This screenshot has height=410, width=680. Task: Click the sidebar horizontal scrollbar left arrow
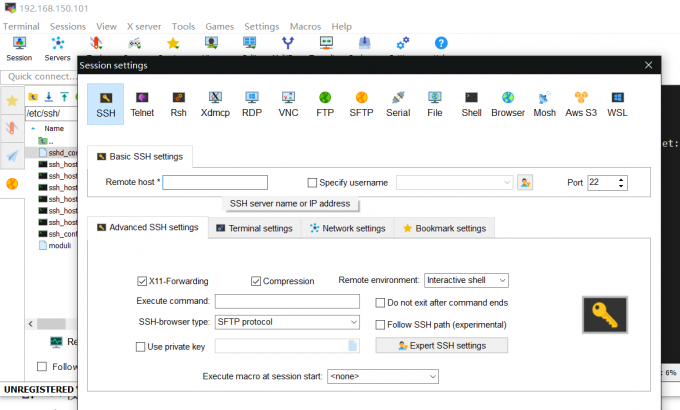click(x=30, y=324)
